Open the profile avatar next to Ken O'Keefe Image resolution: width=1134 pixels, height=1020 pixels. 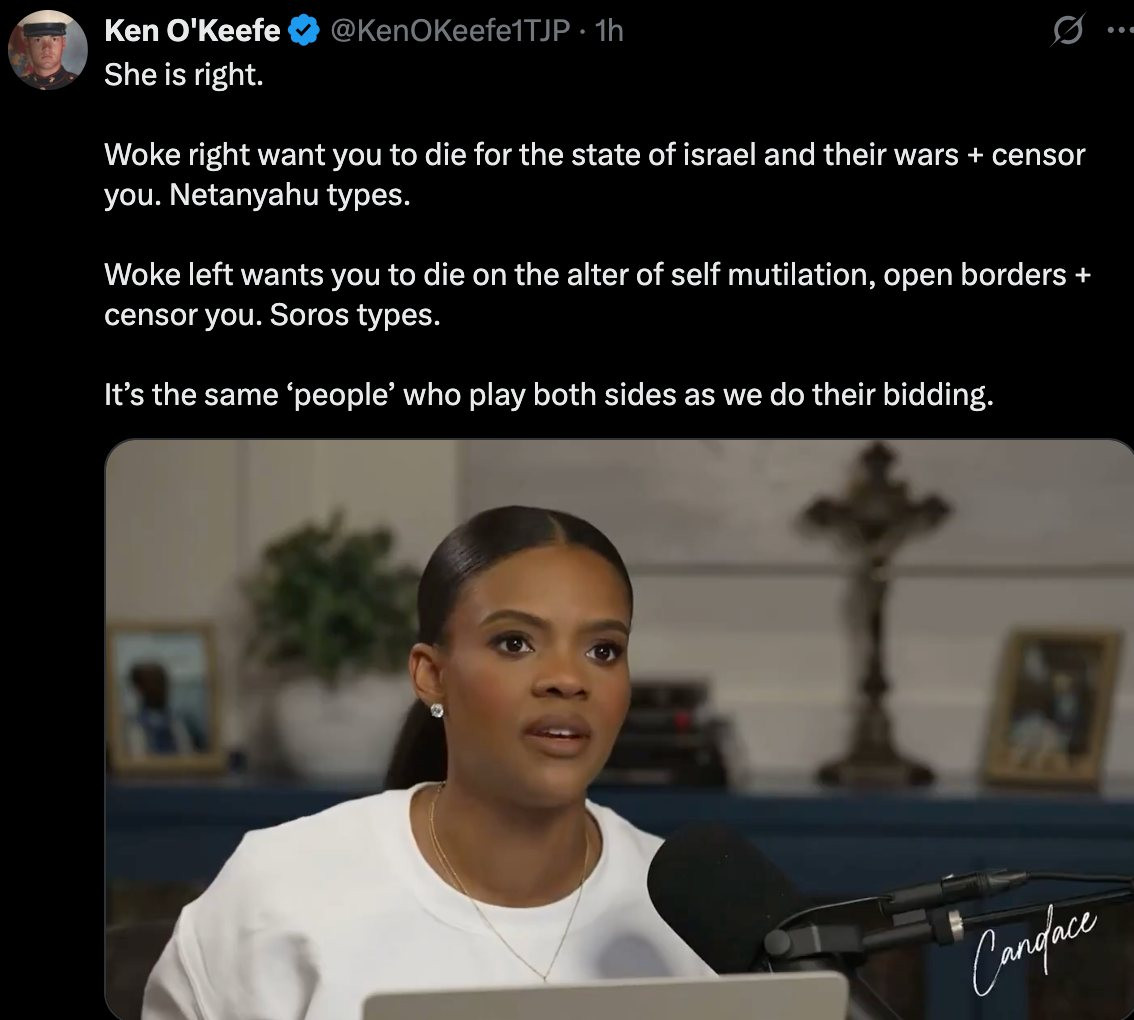tap(47, 49)
